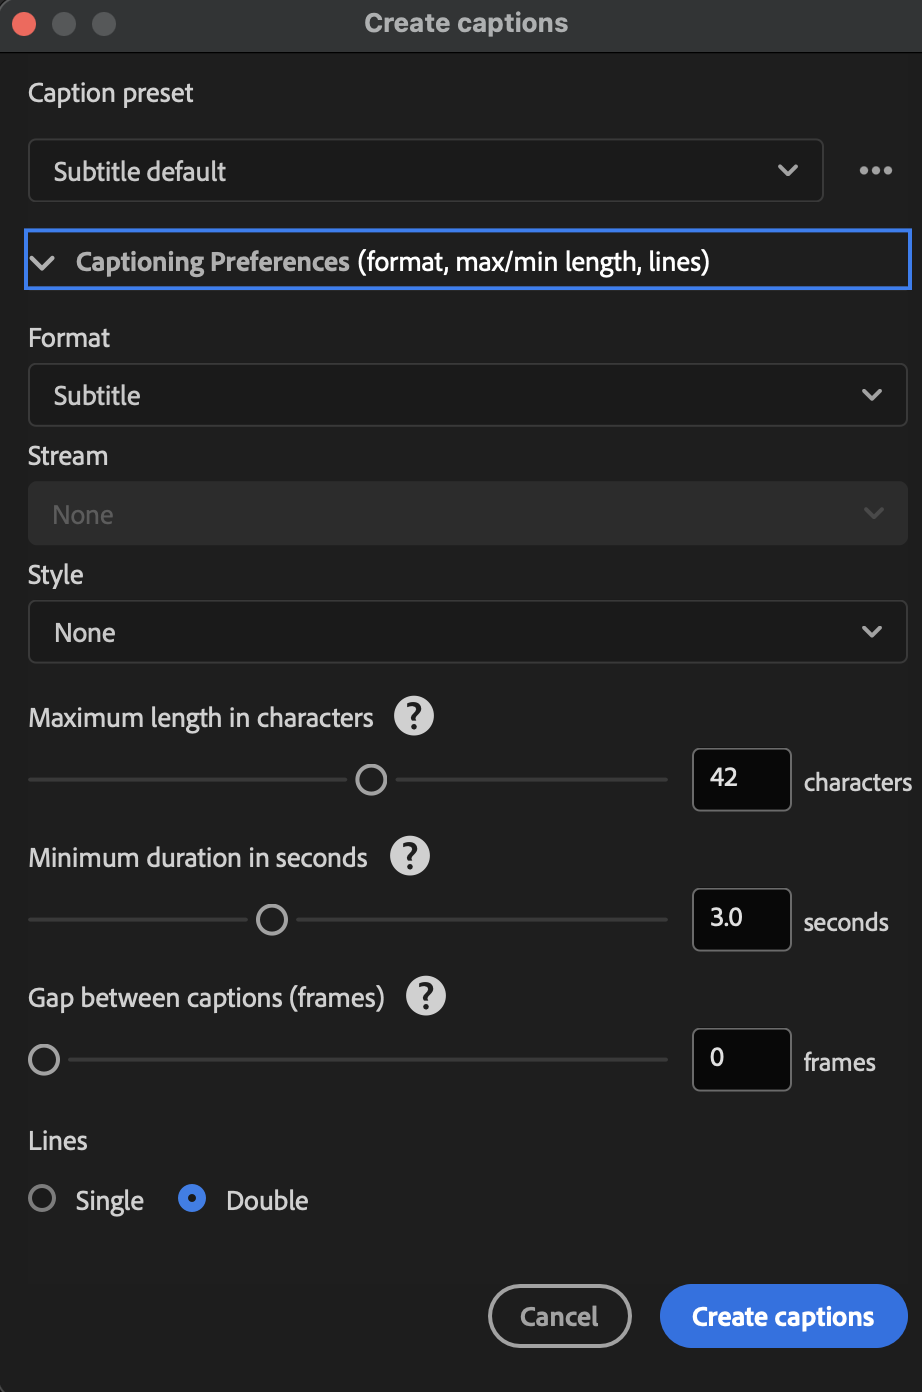Click the Maximum length slider handle
The height and width of the screenshot is (1392, 922).
(371, 779)
